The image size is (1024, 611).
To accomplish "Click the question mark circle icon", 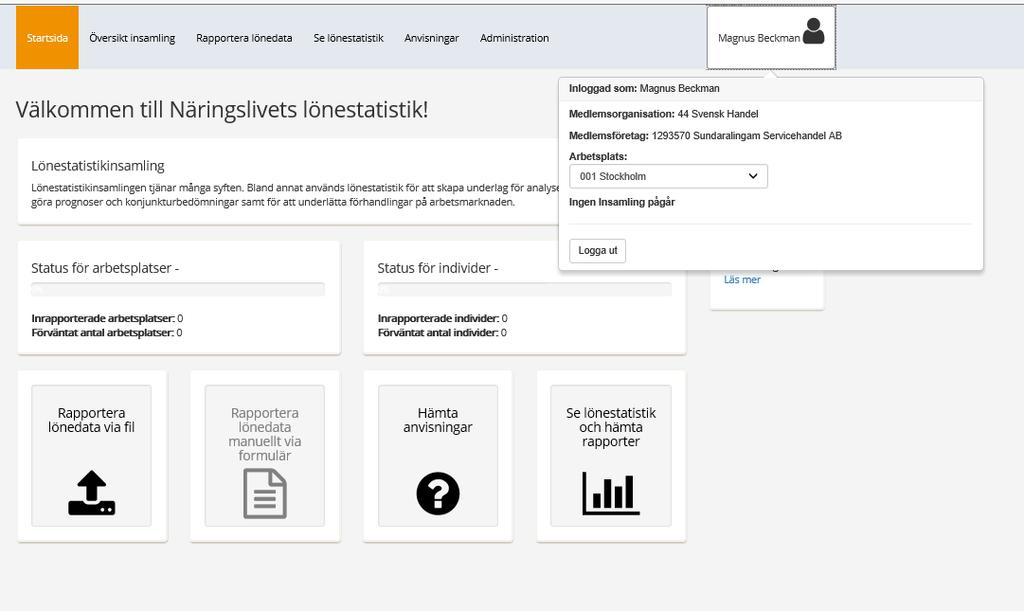I will (x=438, y=494).
